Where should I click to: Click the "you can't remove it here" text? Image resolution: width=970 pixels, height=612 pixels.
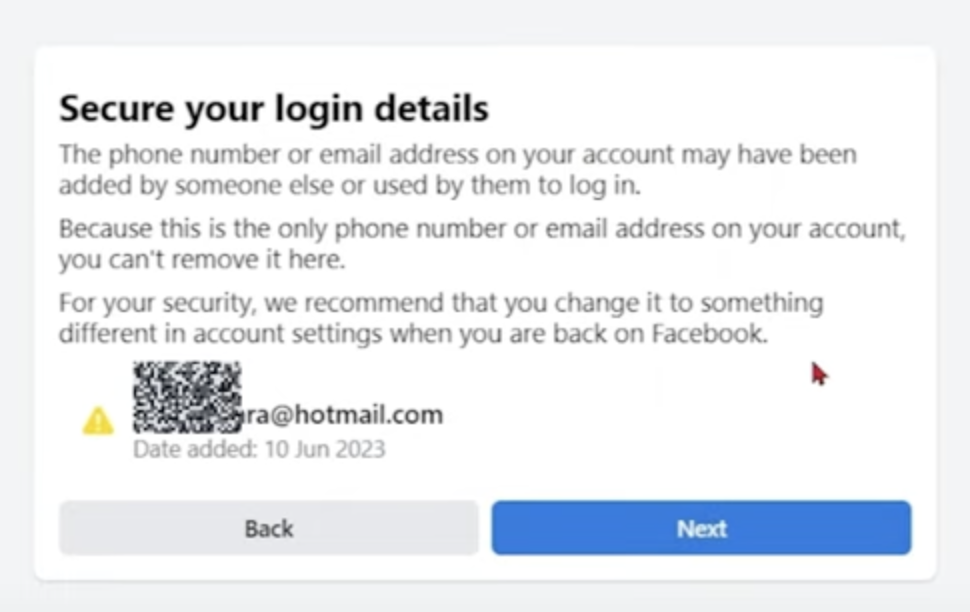pyautogui.click(x=202, y=259)
